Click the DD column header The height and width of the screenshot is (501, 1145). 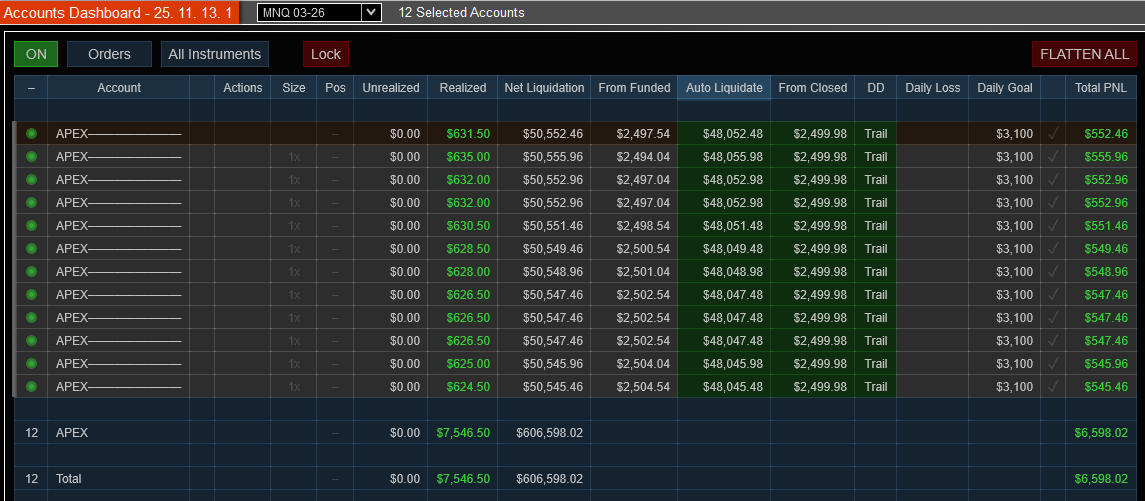click(876, 88)
